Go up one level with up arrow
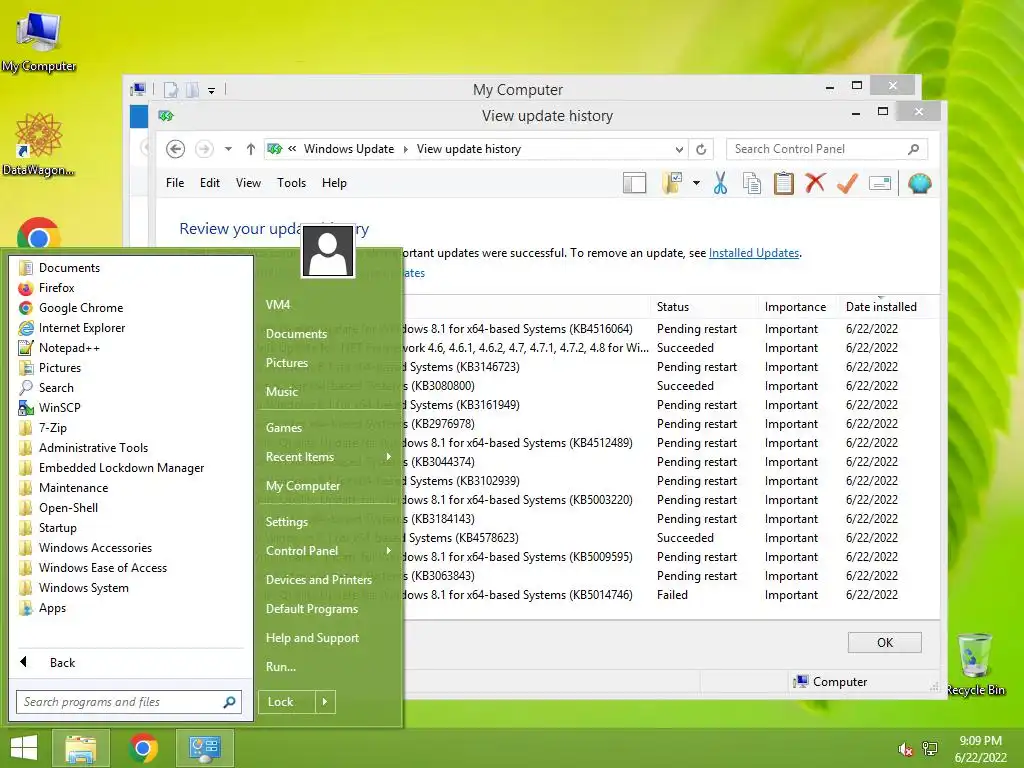 click(x=250, y=149)
